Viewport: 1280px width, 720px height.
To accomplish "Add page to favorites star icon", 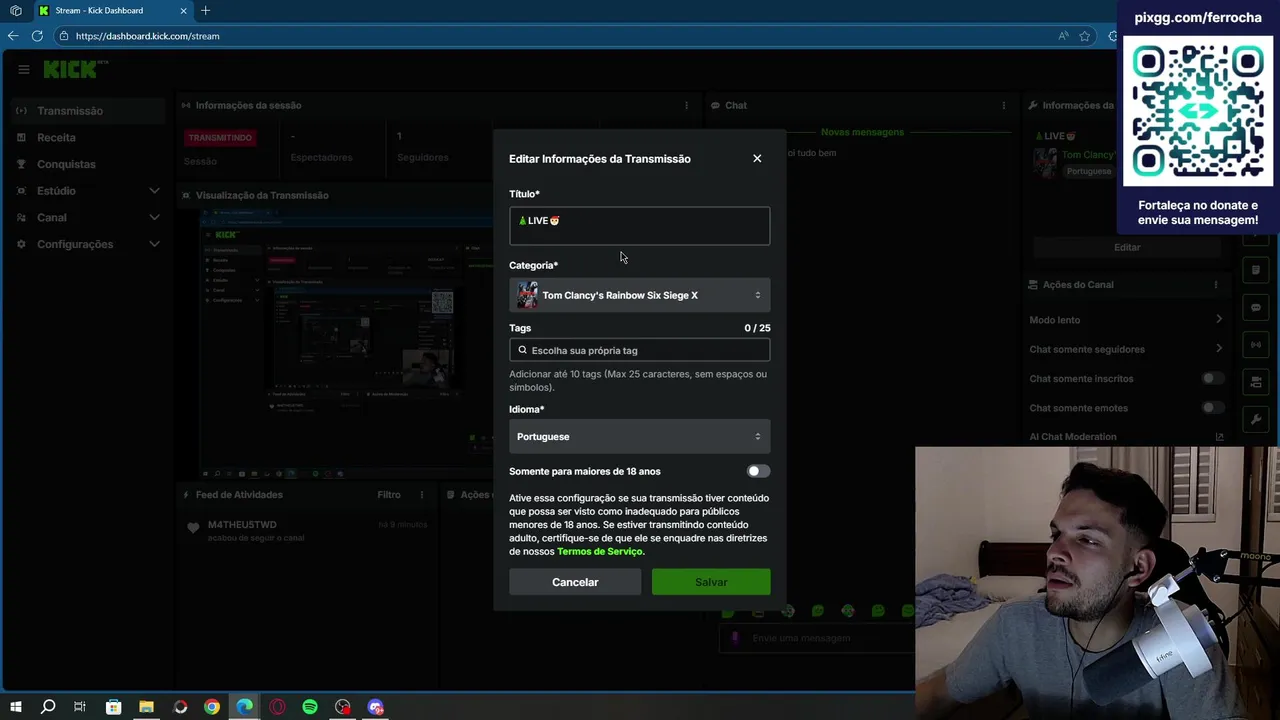I will 1085,36.
